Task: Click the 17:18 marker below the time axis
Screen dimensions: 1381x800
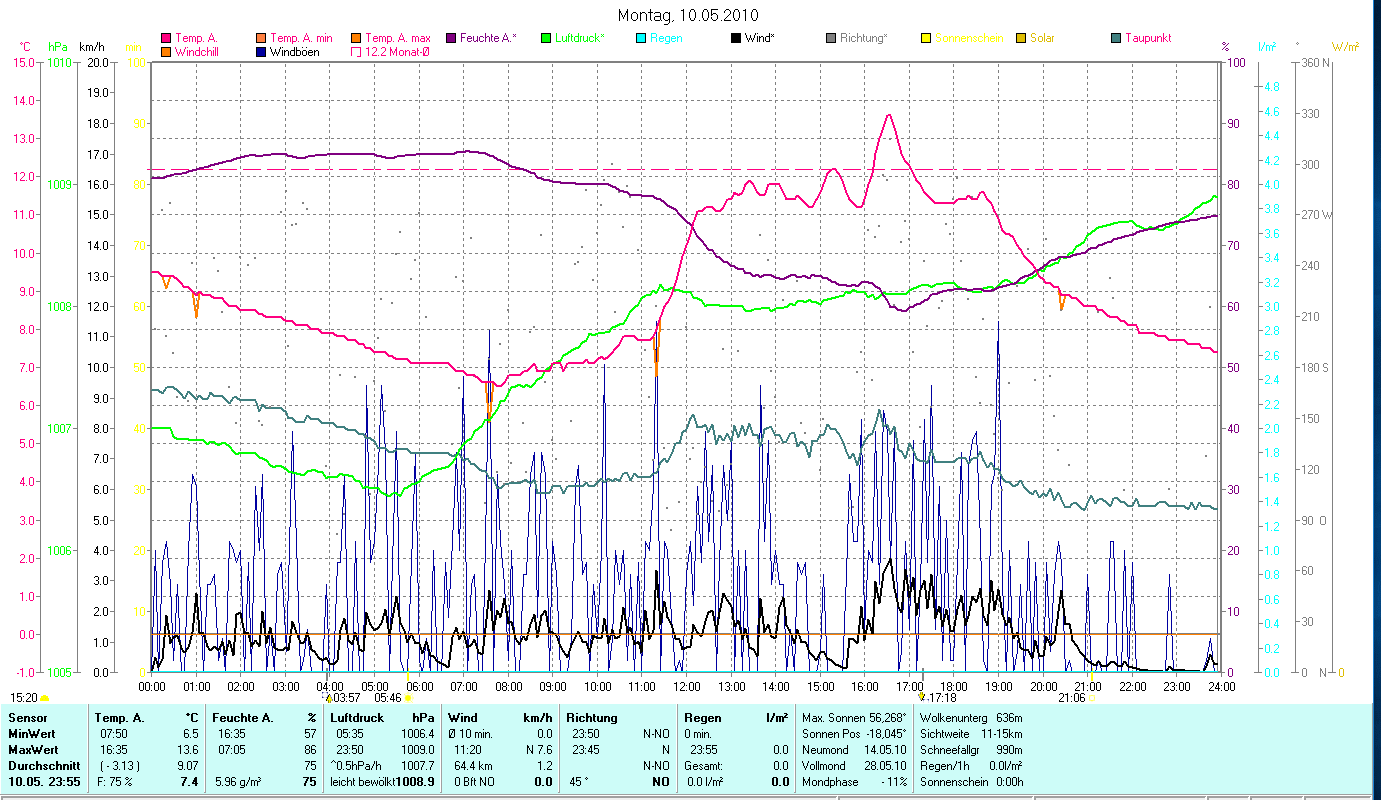Action: tap(942, 698)
